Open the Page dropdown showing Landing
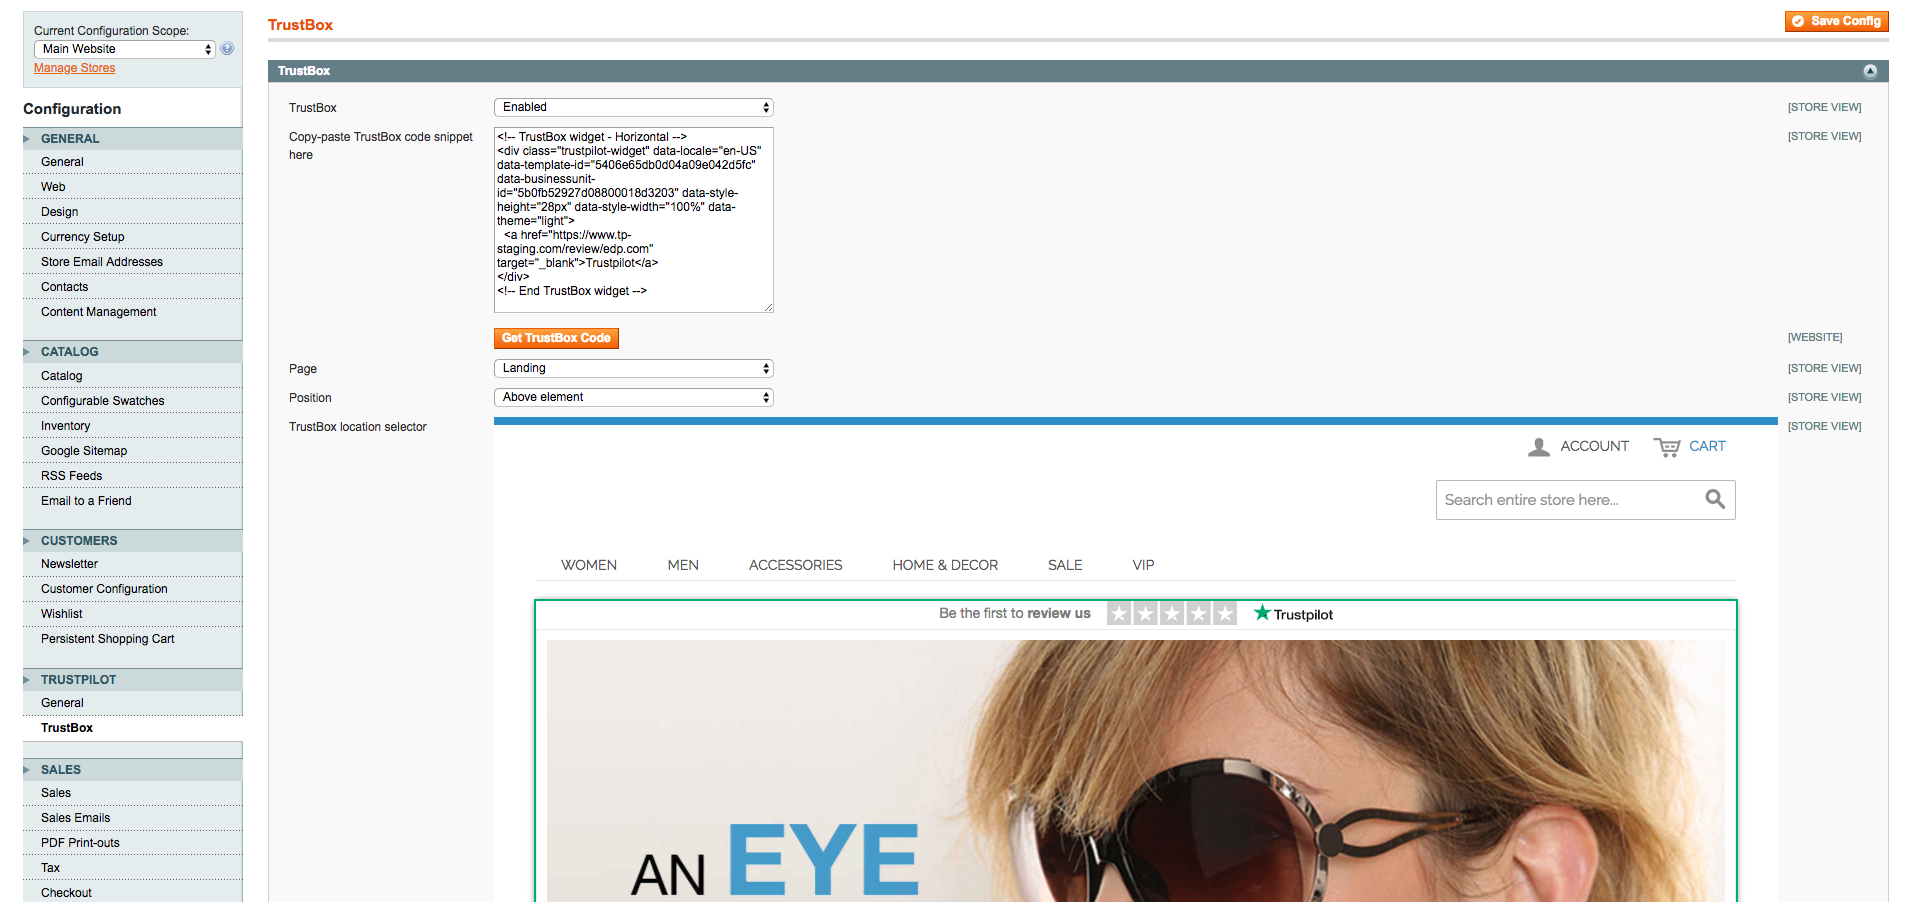Image resolution: width=1911 pixels, height=902 pixels. pyautogui.click(x=634, y=368)
